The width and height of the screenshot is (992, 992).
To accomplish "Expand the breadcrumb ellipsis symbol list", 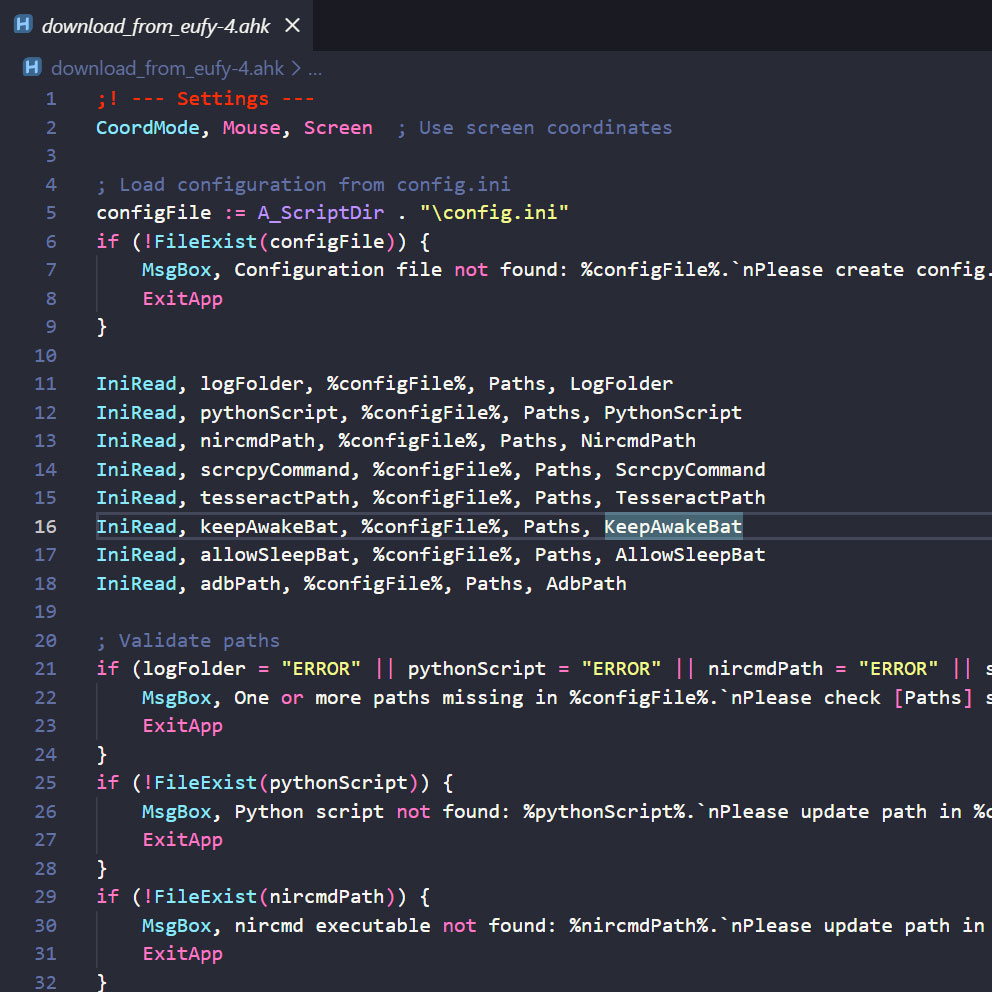I will pos(315,68).
